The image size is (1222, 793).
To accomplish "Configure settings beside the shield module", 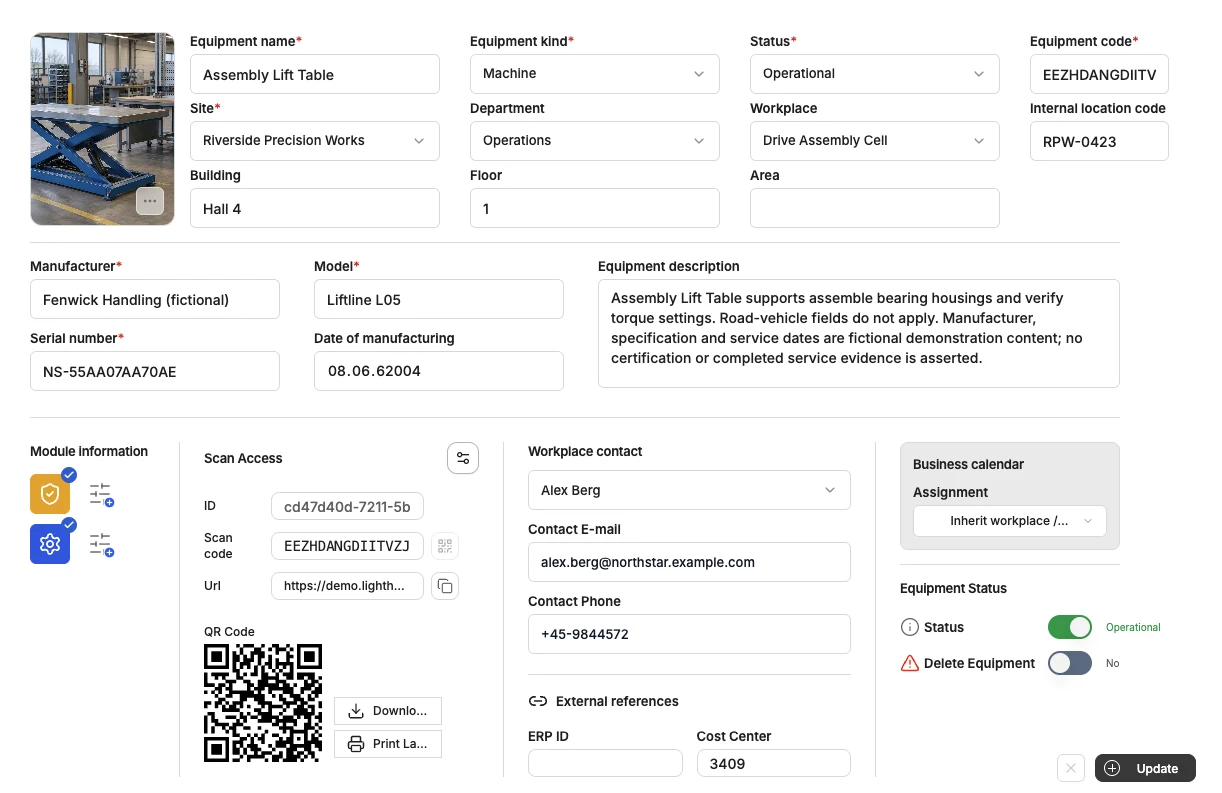I will 101,494.
